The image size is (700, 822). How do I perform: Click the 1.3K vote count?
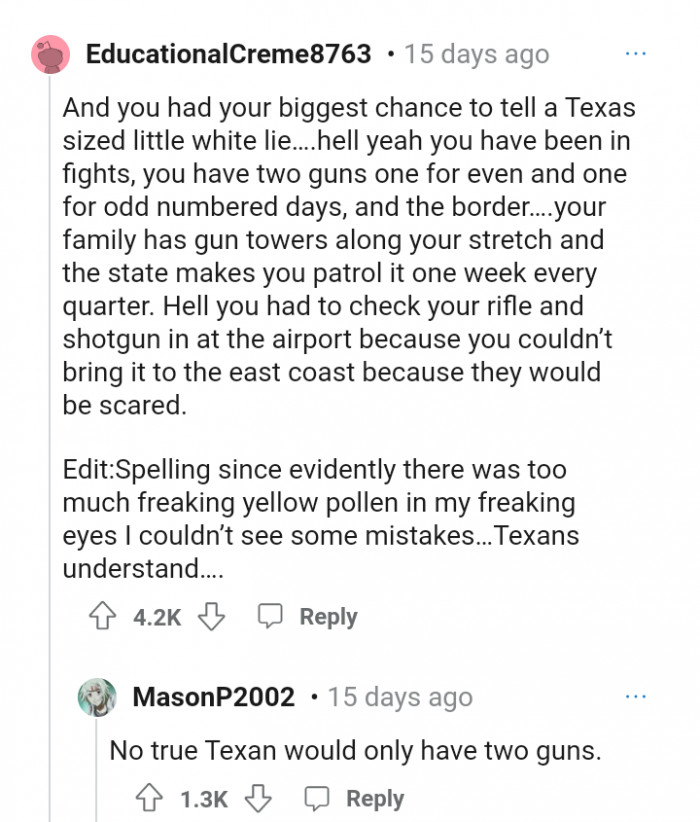point(204,798)
